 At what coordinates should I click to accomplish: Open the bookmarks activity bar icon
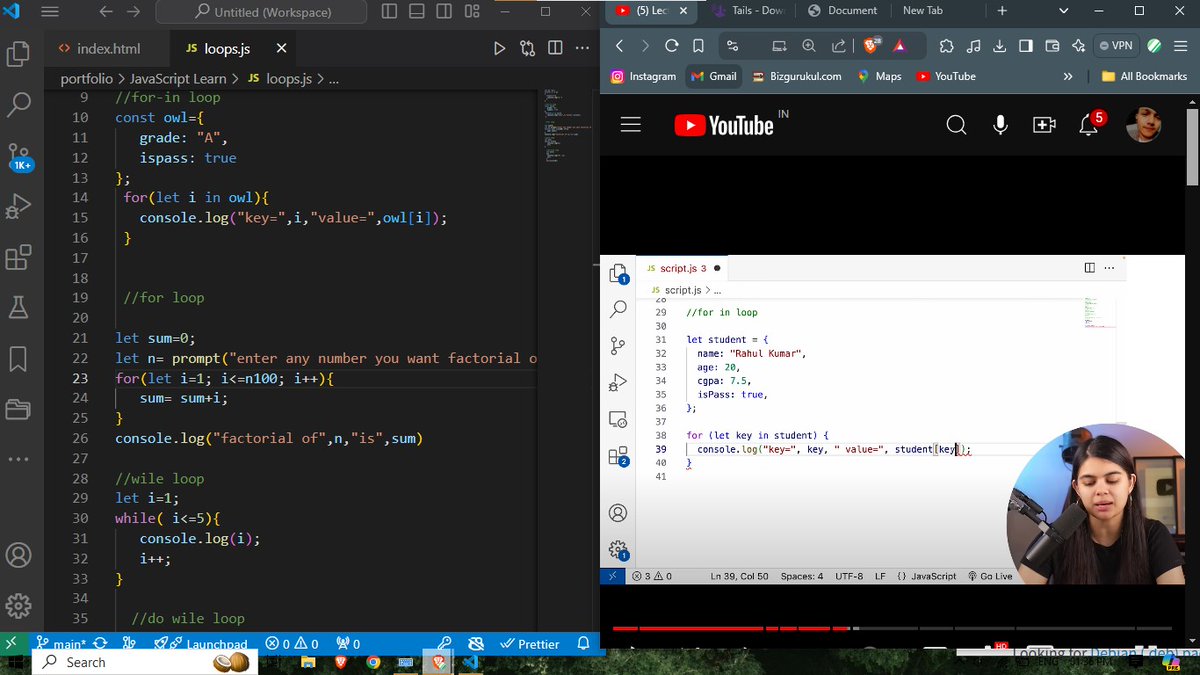[18, 359]
